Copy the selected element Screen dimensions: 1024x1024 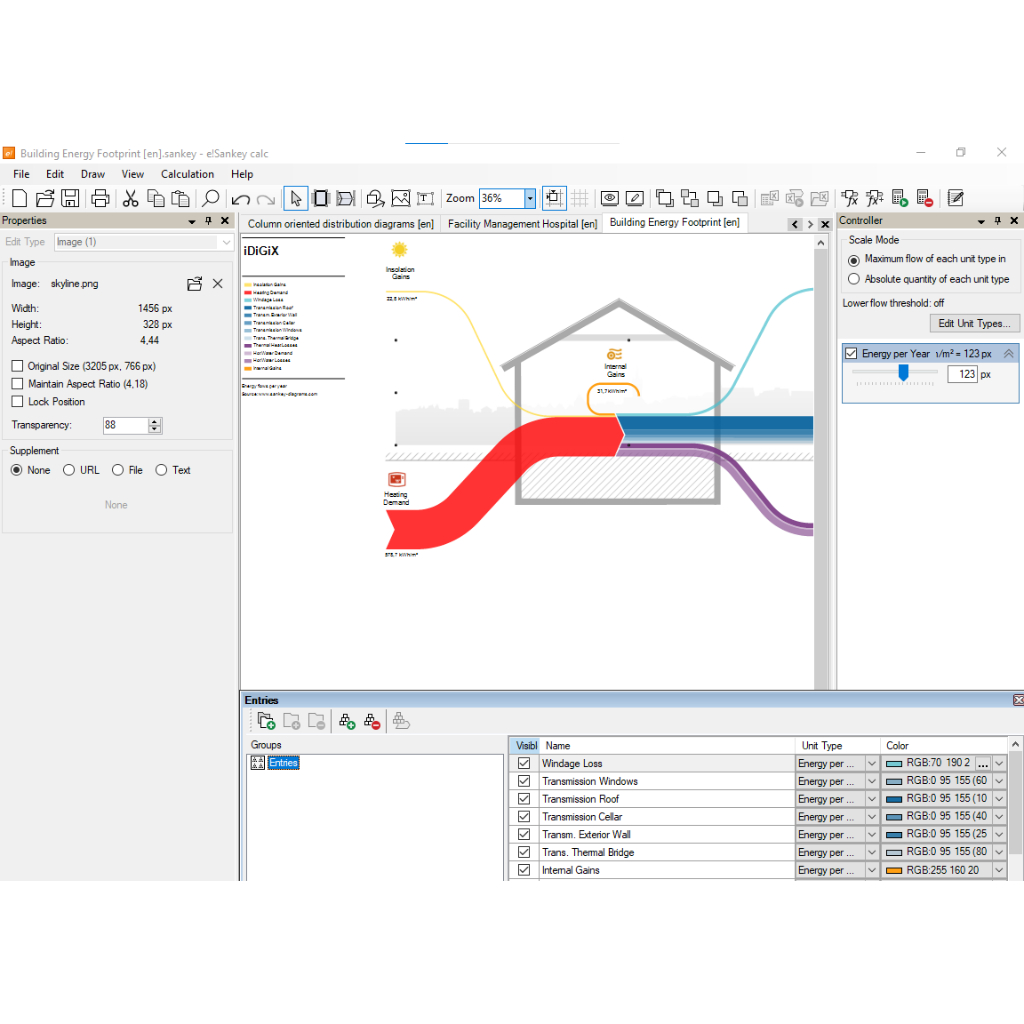click(x=155, y=198)
